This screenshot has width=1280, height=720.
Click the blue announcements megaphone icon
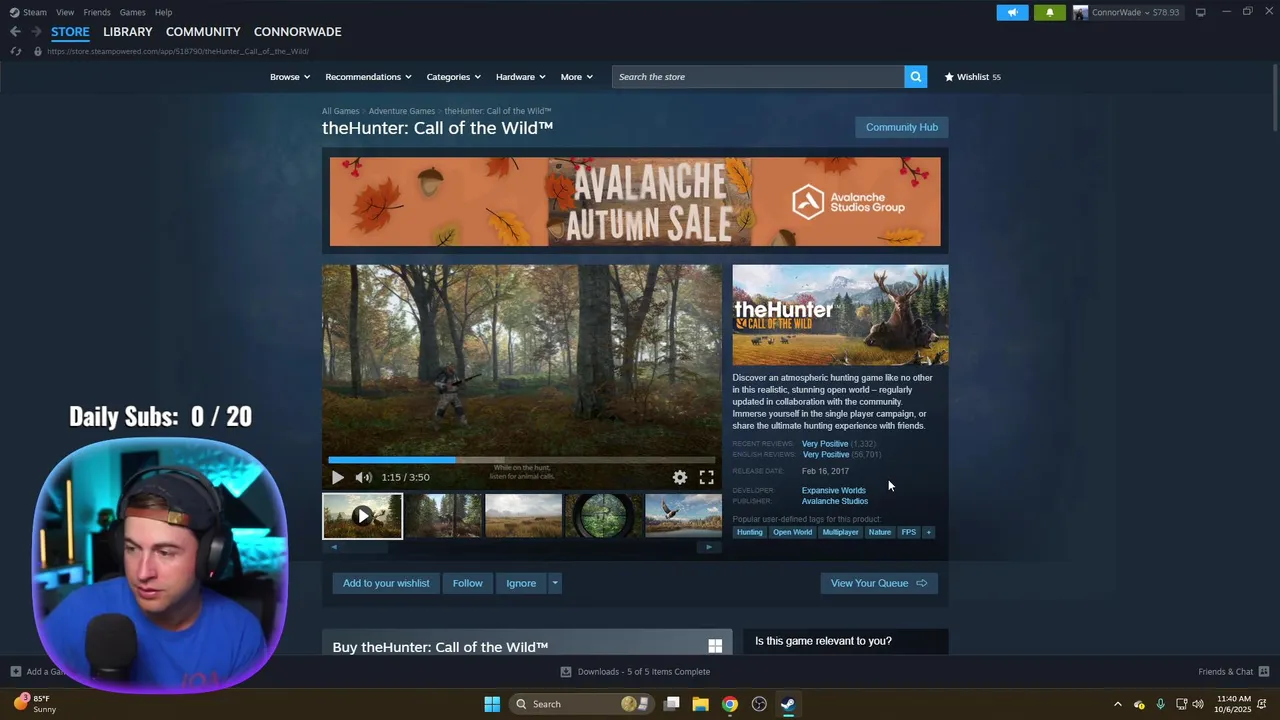point(1012,12)
